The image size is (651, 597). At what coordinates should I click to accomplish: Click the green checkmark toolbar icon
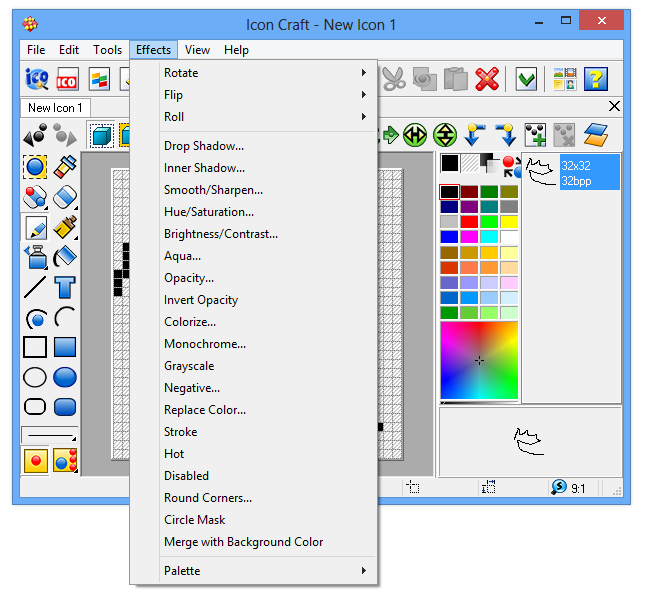click(x=526, y=79)
